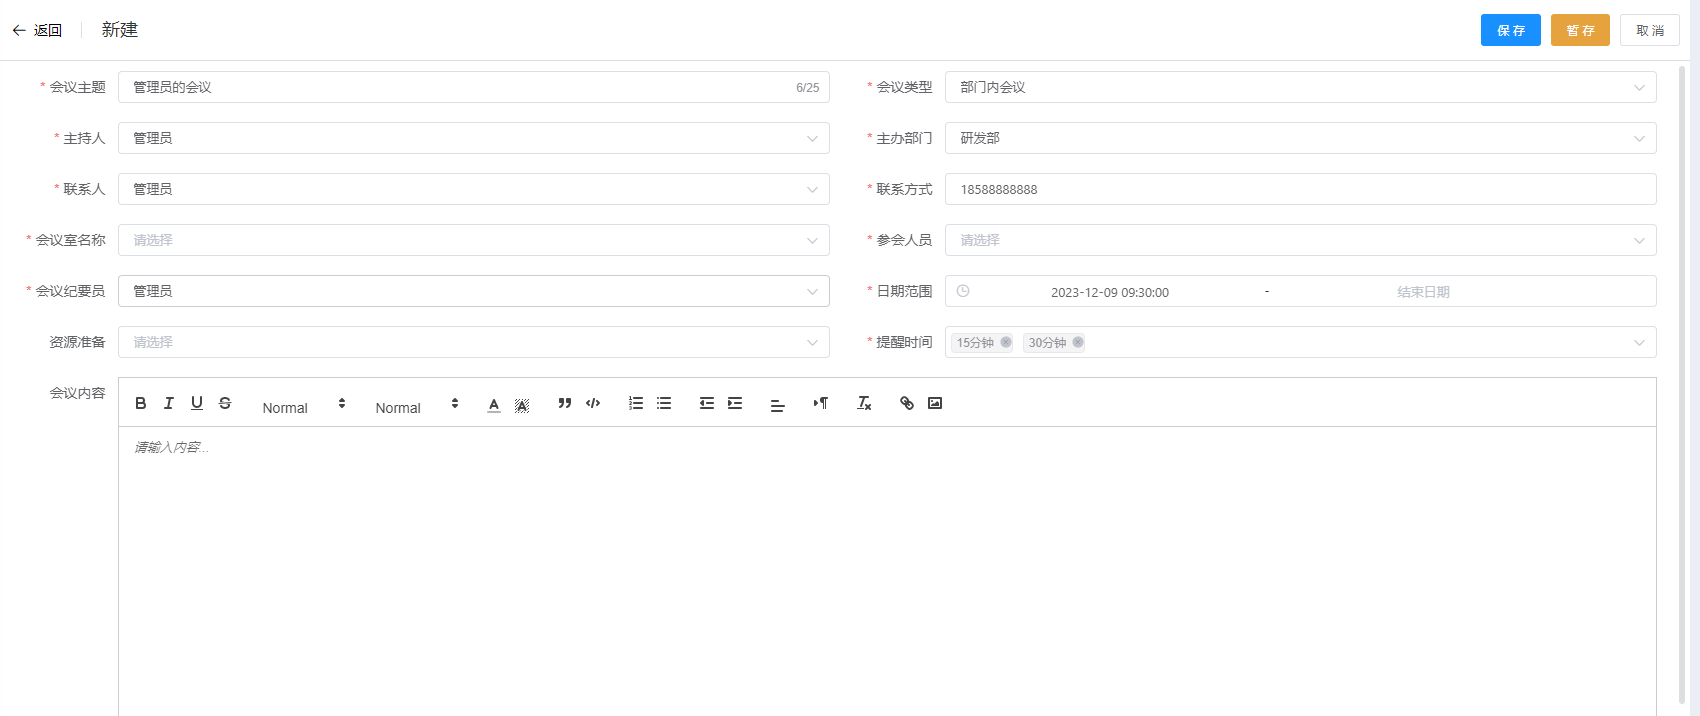Start a bulleted list
Screen dimensions: 1700x716
(664, 403)
